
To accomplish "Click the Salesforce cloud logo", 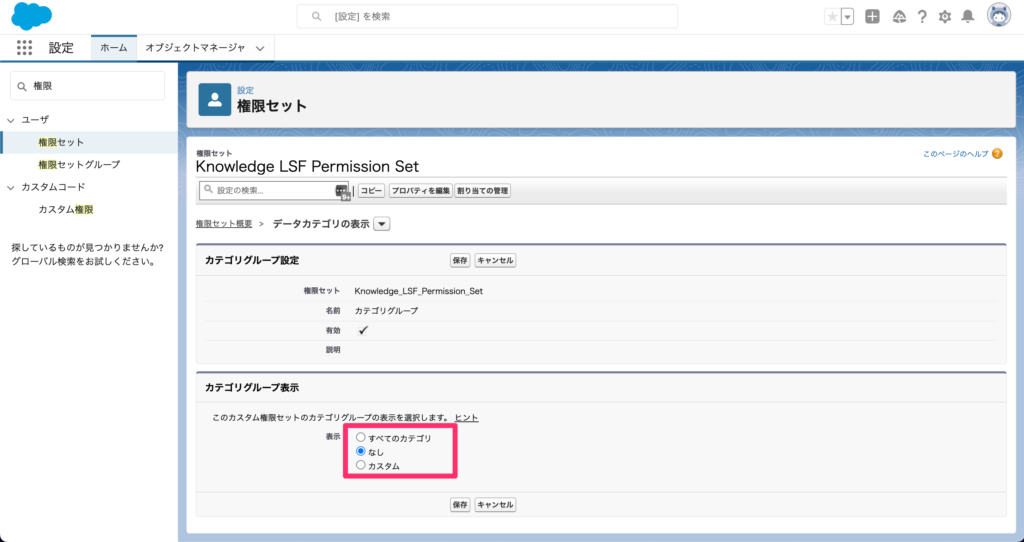I will [x=32, y=16].
